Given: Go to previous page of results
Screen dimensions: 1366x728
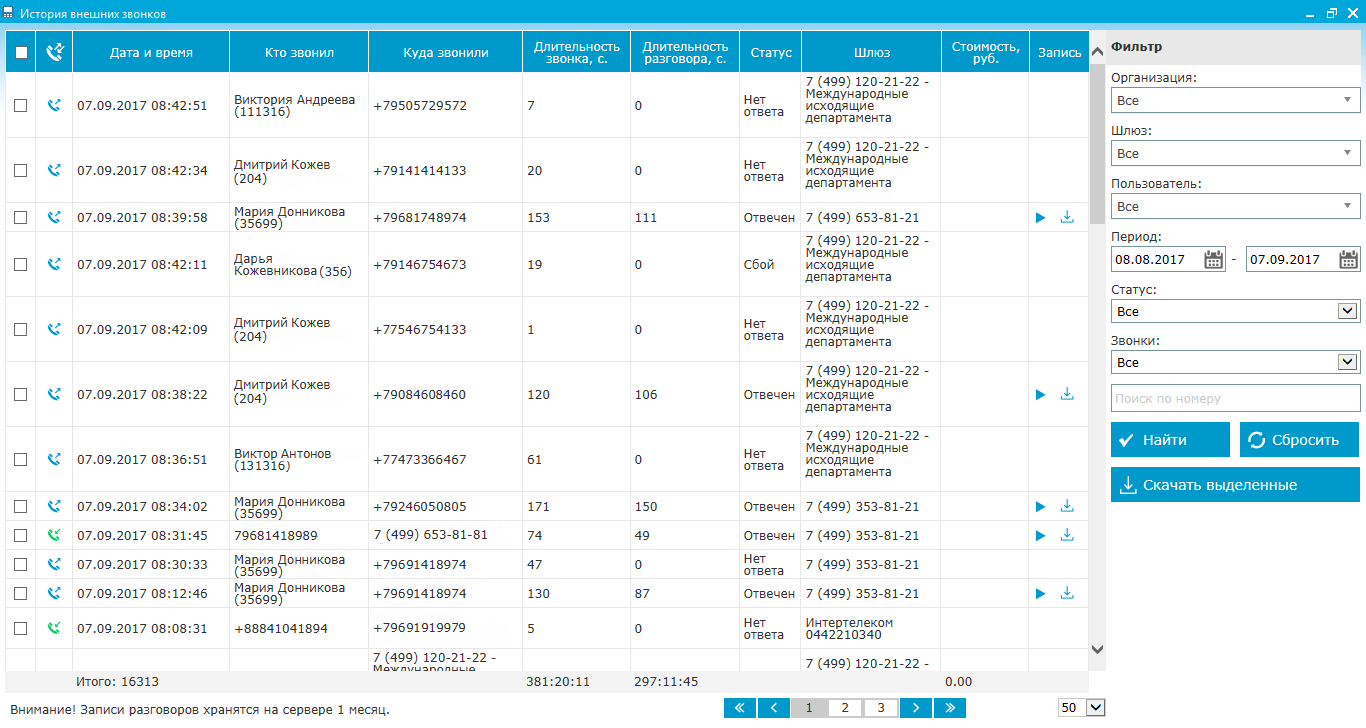Looking at the screenshot, I should (x=774, y=708).
